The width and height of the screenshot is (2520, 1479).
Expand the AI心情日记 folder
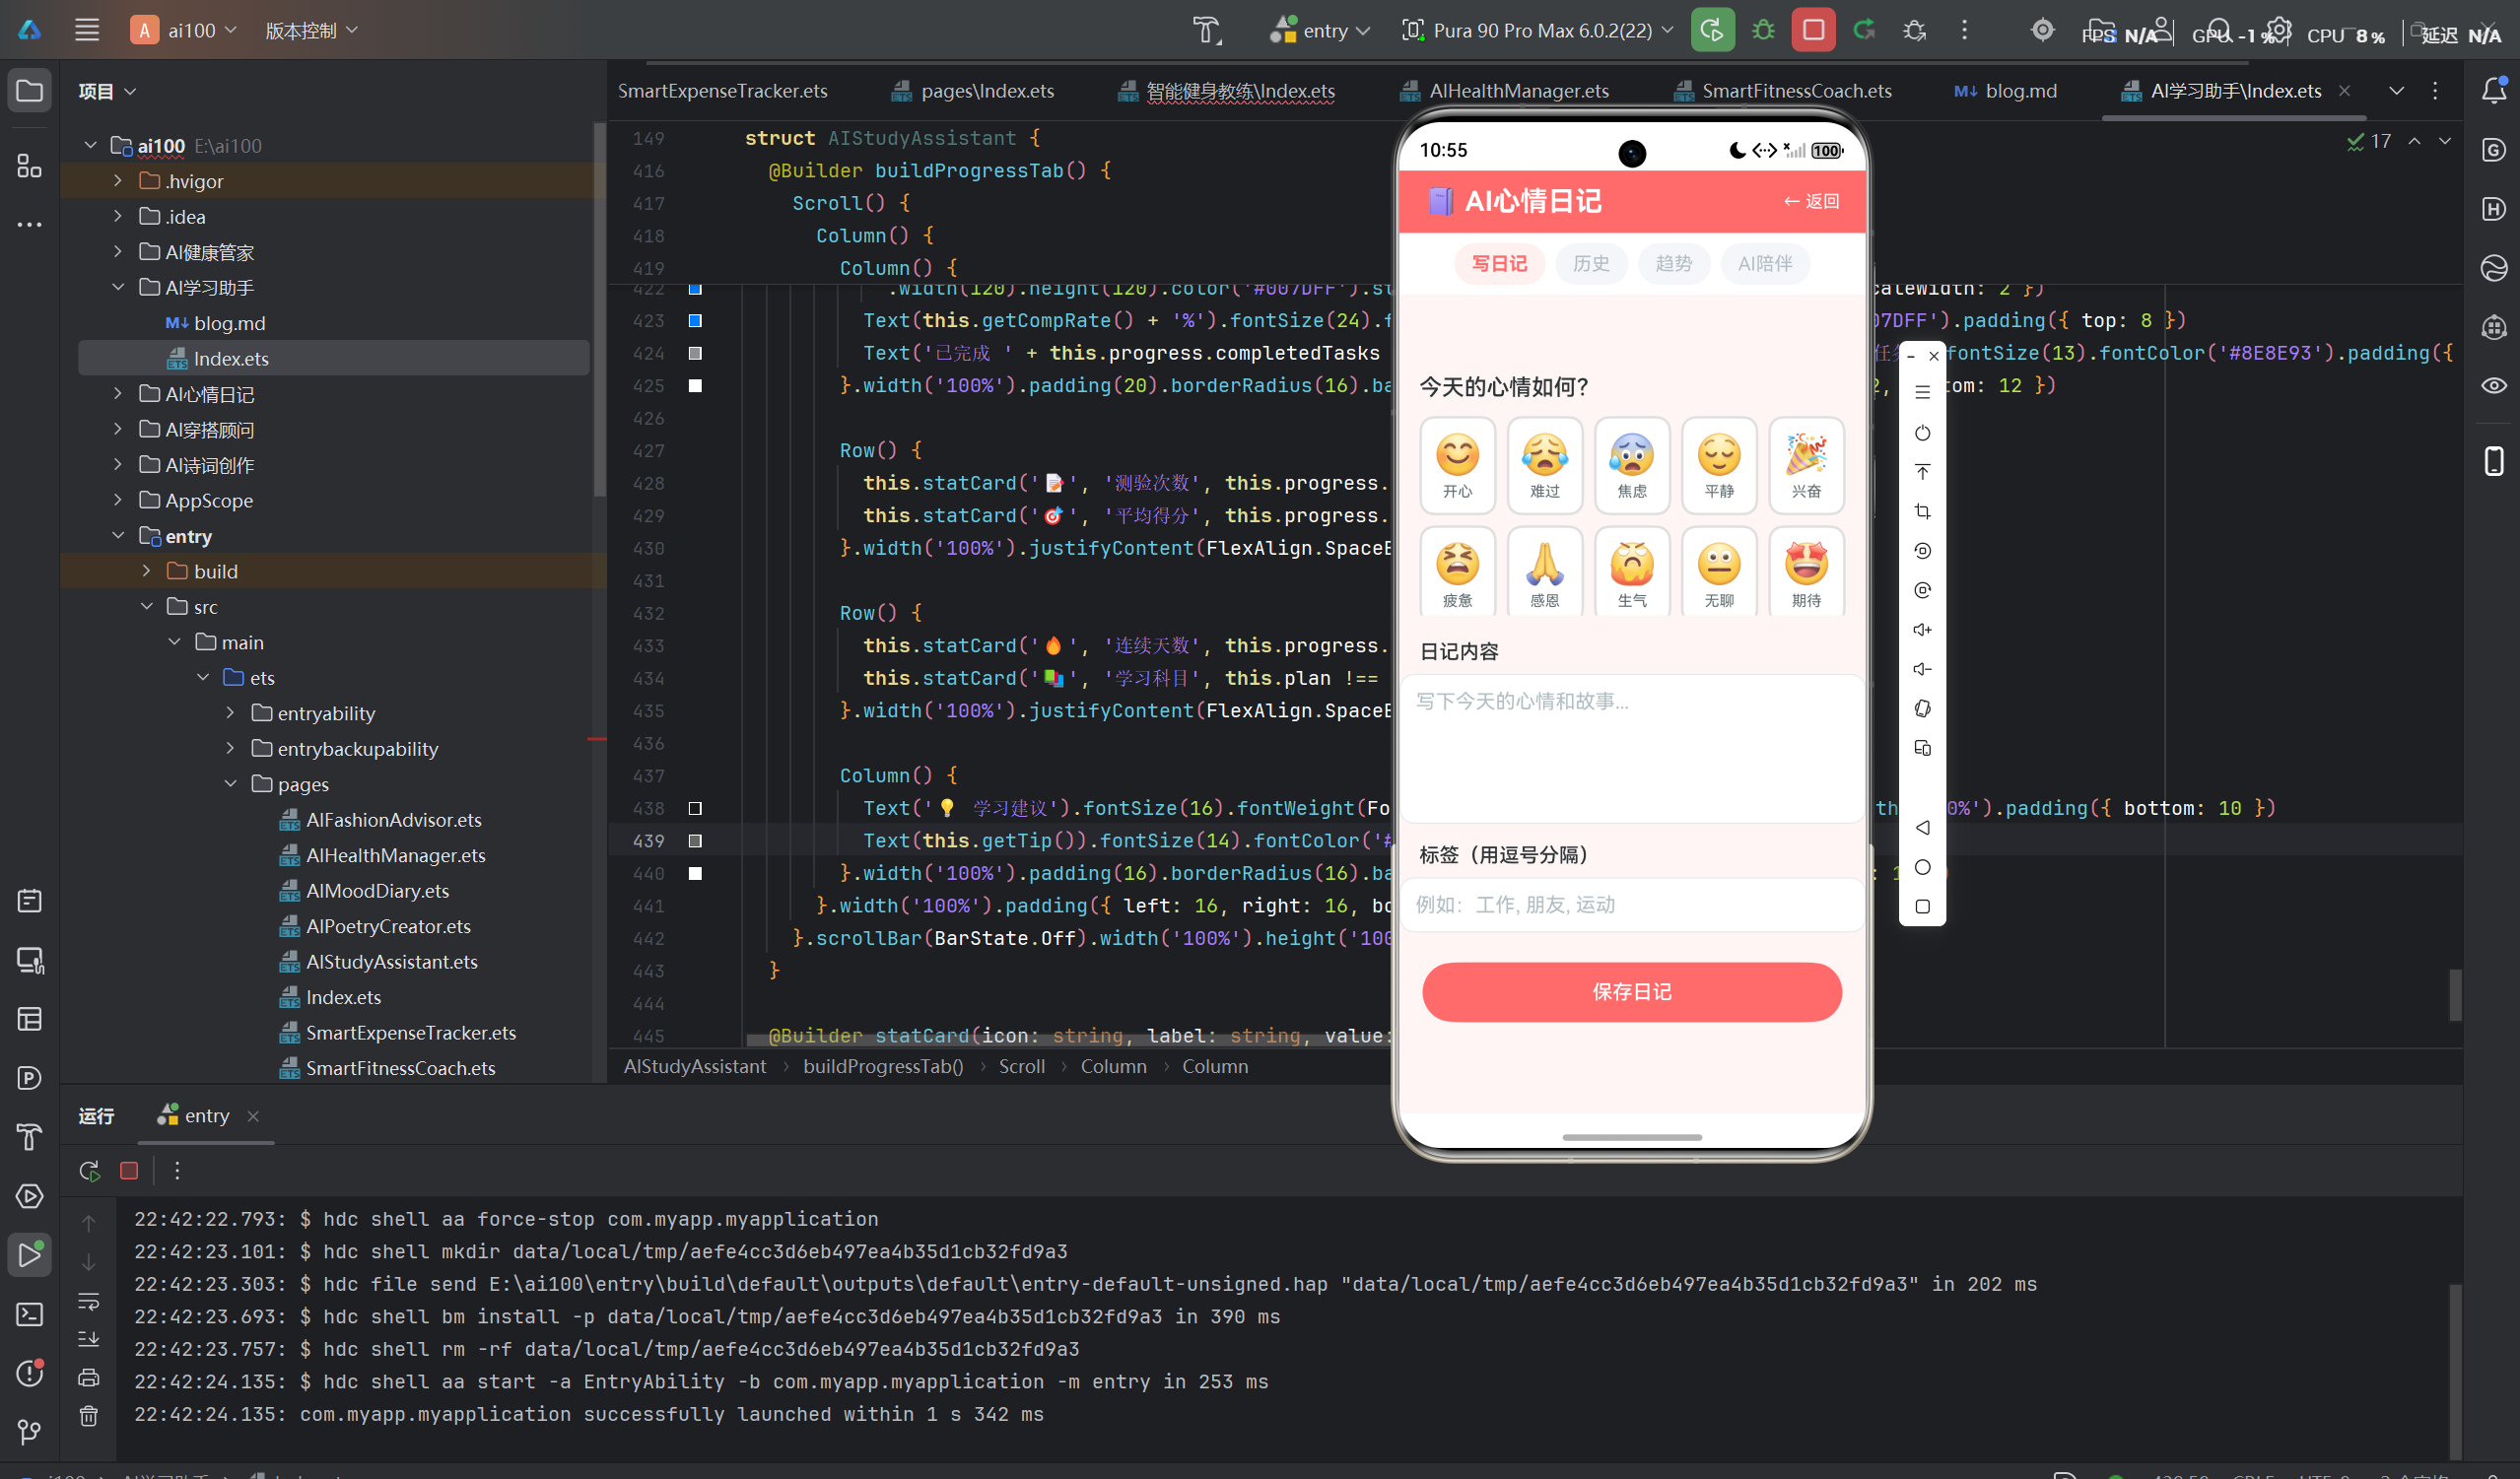click(118, 393)
